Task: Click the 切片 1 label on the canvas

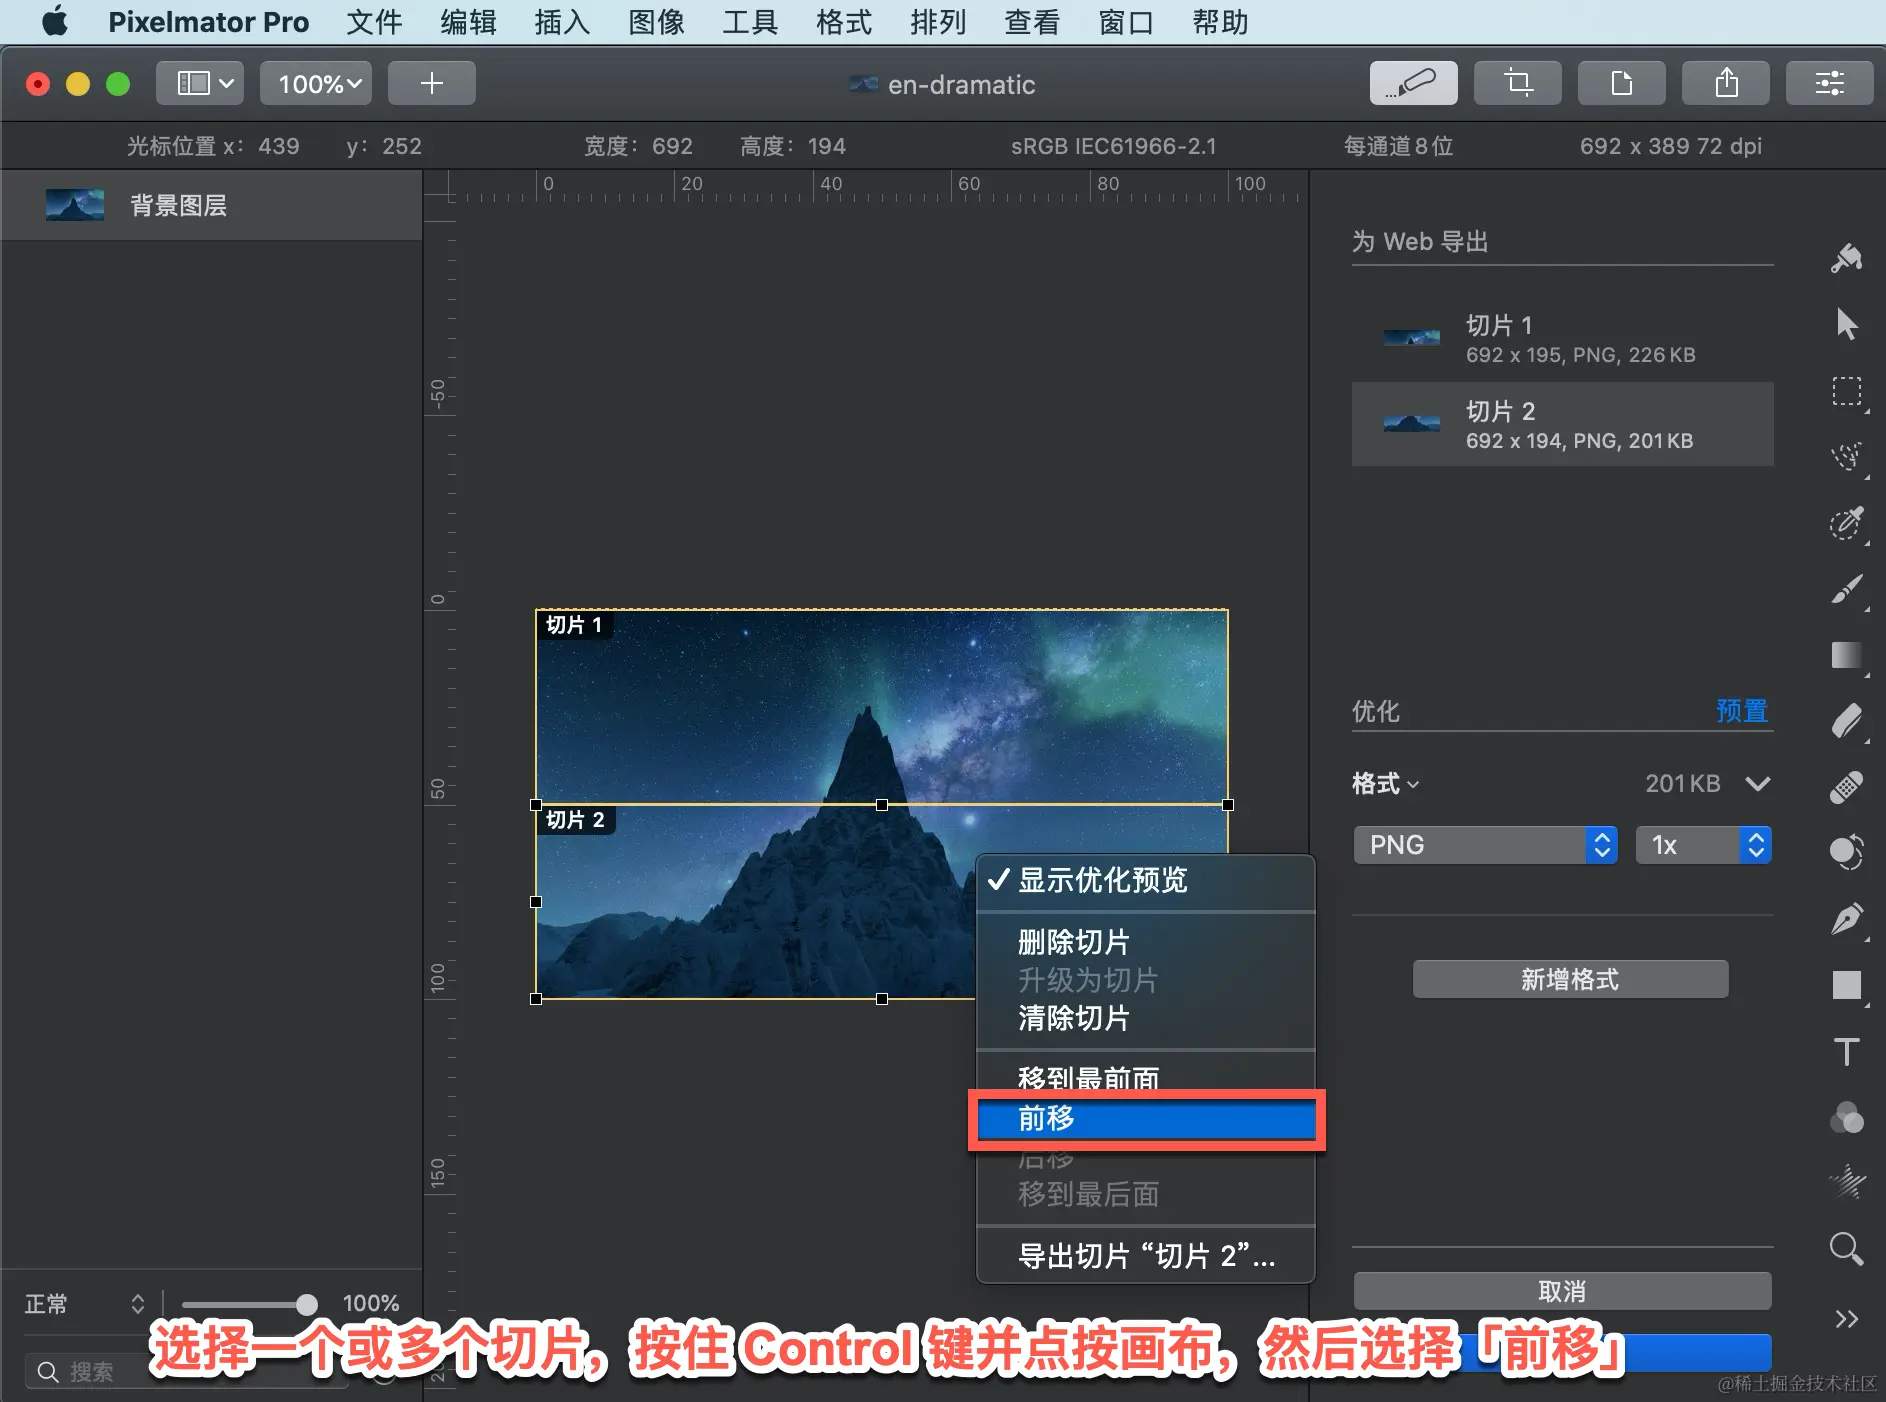Action: coord(574,625)
